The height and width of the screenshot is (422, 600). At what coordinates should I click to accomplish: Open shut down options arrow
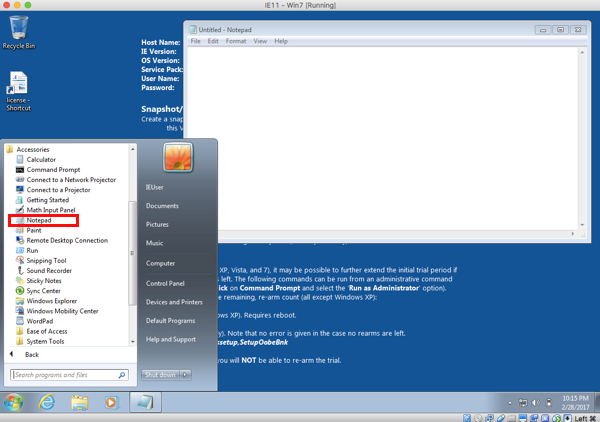pyautogui.click(x=185, y=375)
